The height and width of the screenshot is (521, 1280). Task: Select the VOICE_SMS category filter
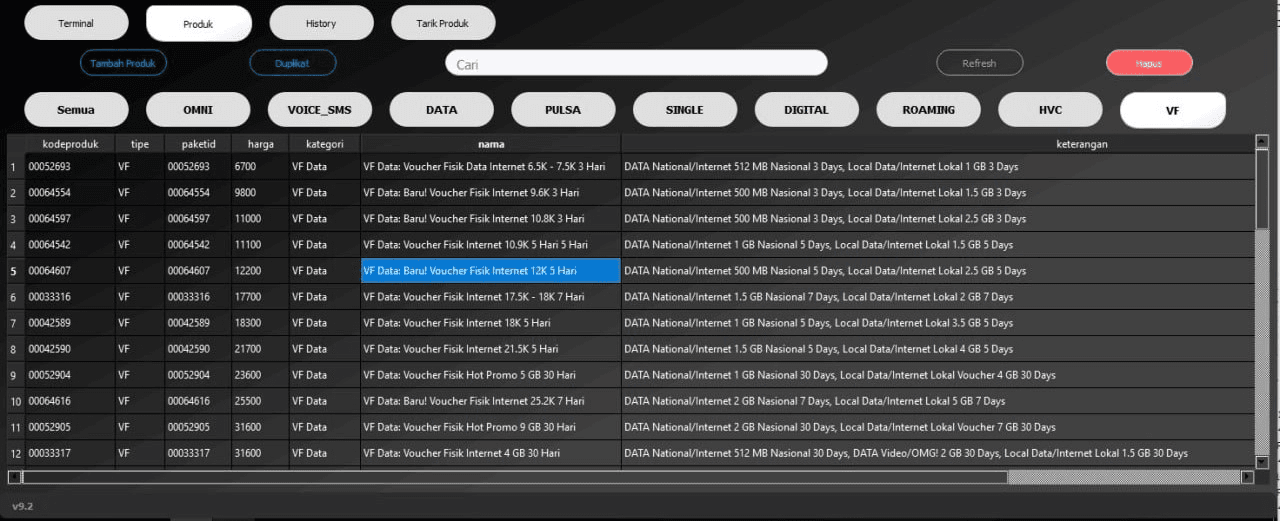click(320, 110)
